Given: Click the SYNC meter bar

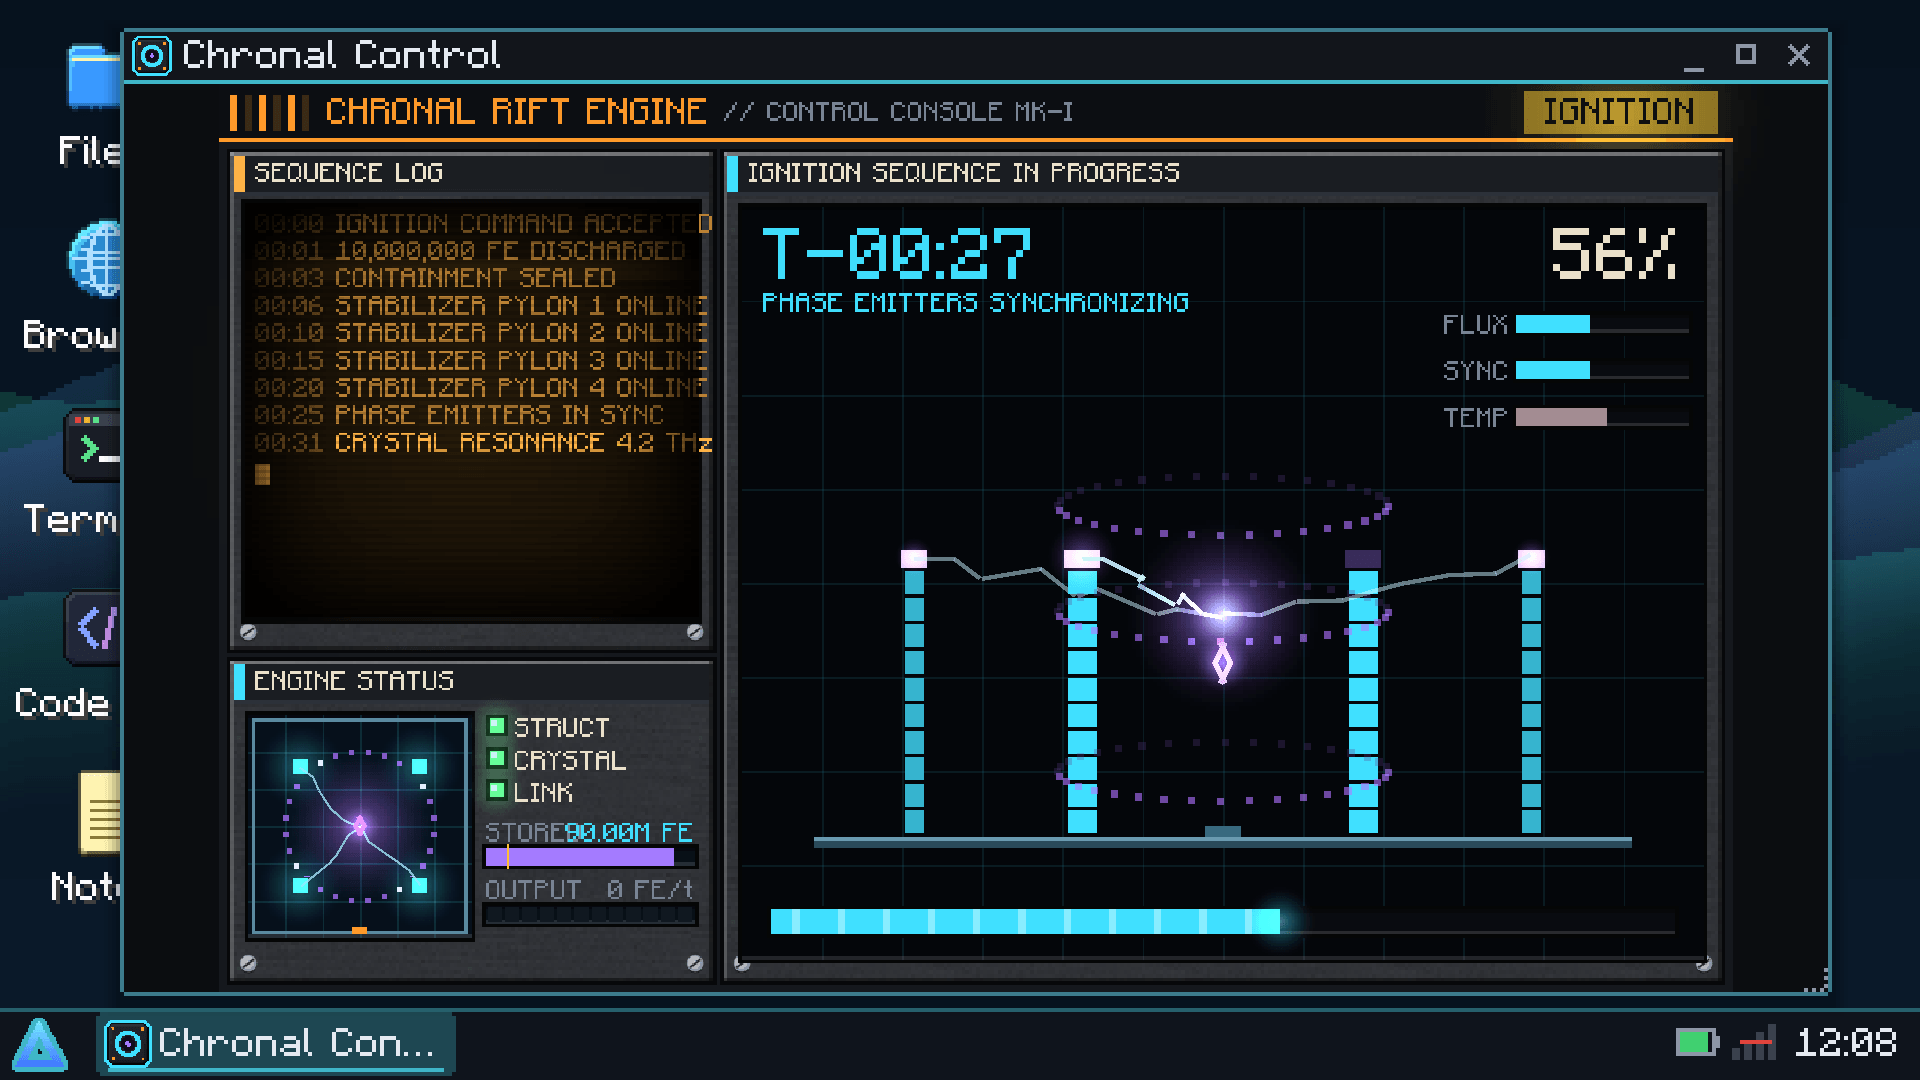Looking at the screenshot, I should click(x=1602, y=370).
